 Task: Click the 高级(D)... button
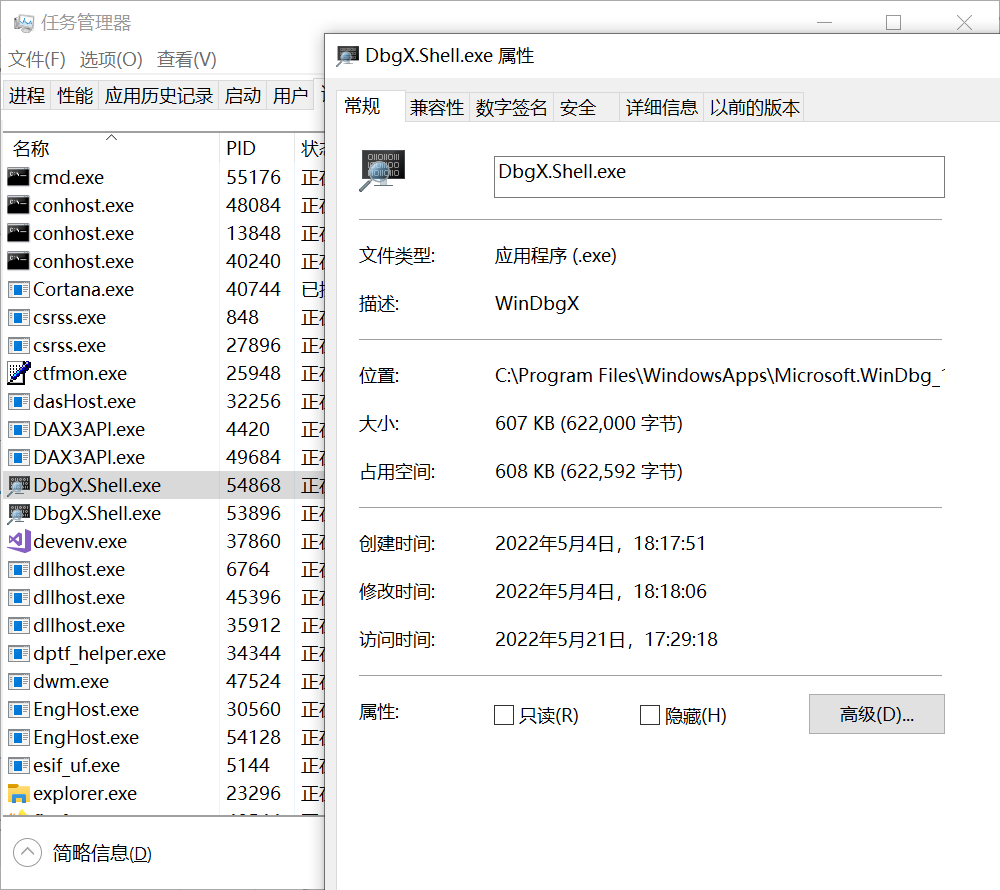(877, 714)
